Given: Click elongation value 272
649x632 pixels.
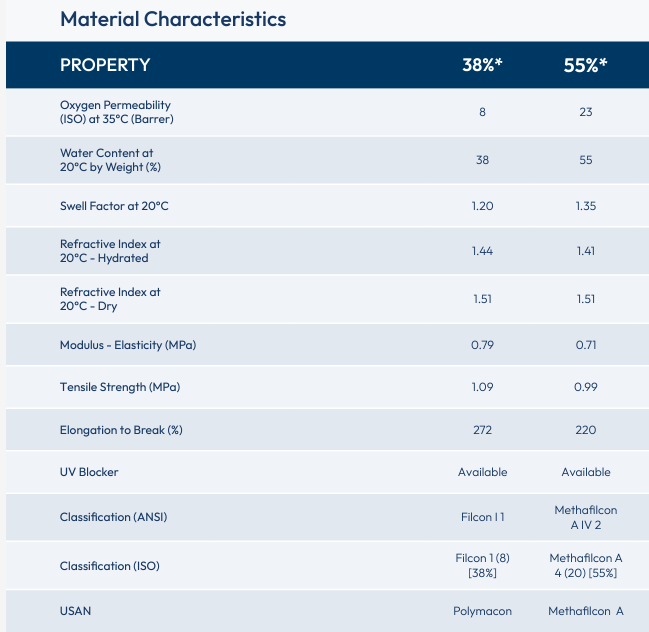Looking at the screenshot, I should pos(482,430).
